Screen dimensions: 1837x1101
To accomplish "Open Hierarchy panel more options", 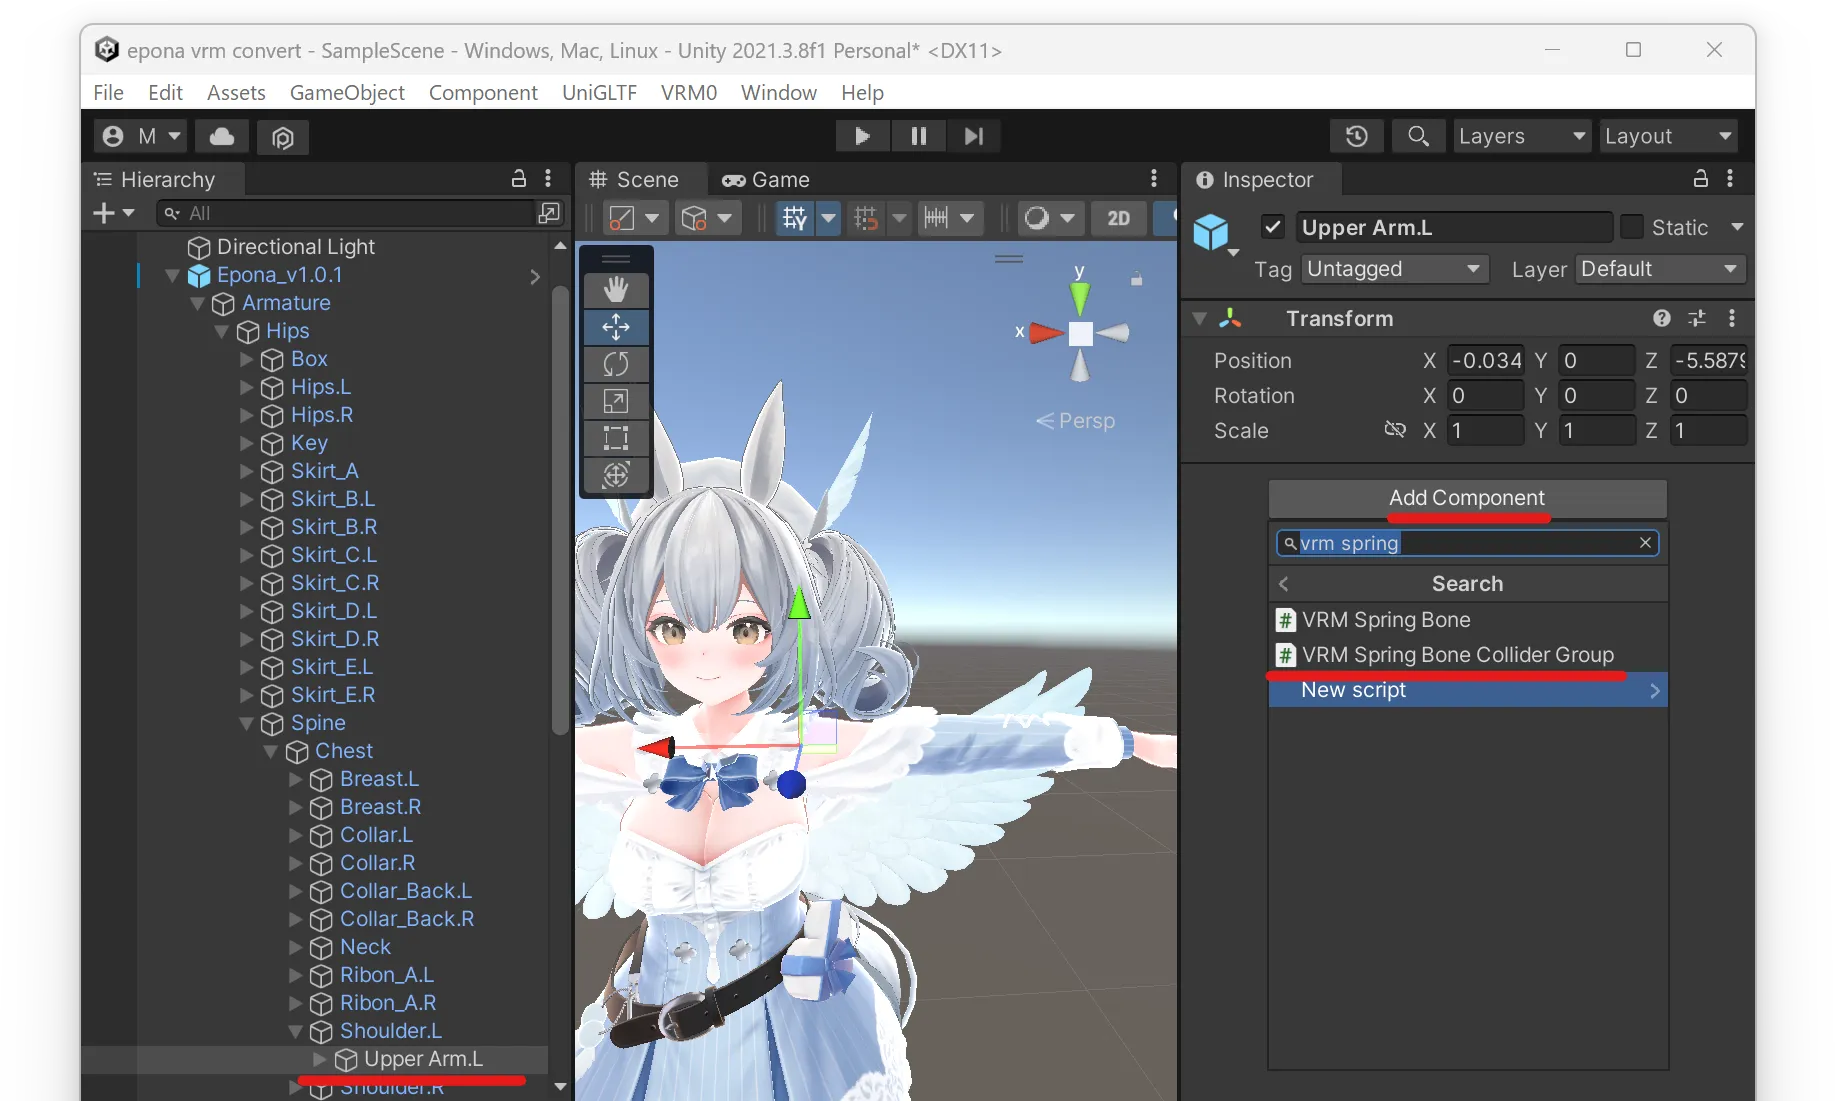I will 548,179.
